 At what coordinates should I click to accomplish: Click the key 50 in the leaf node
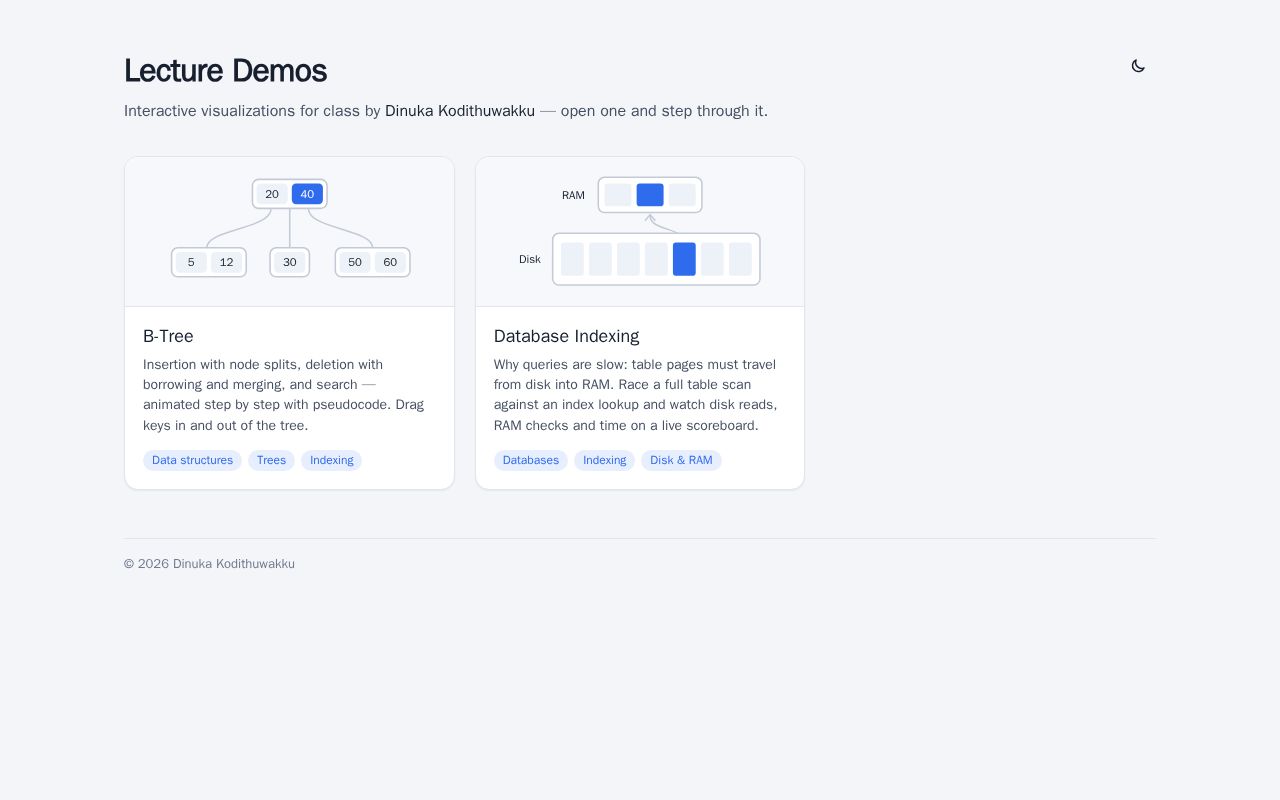[x=355, y=262]
